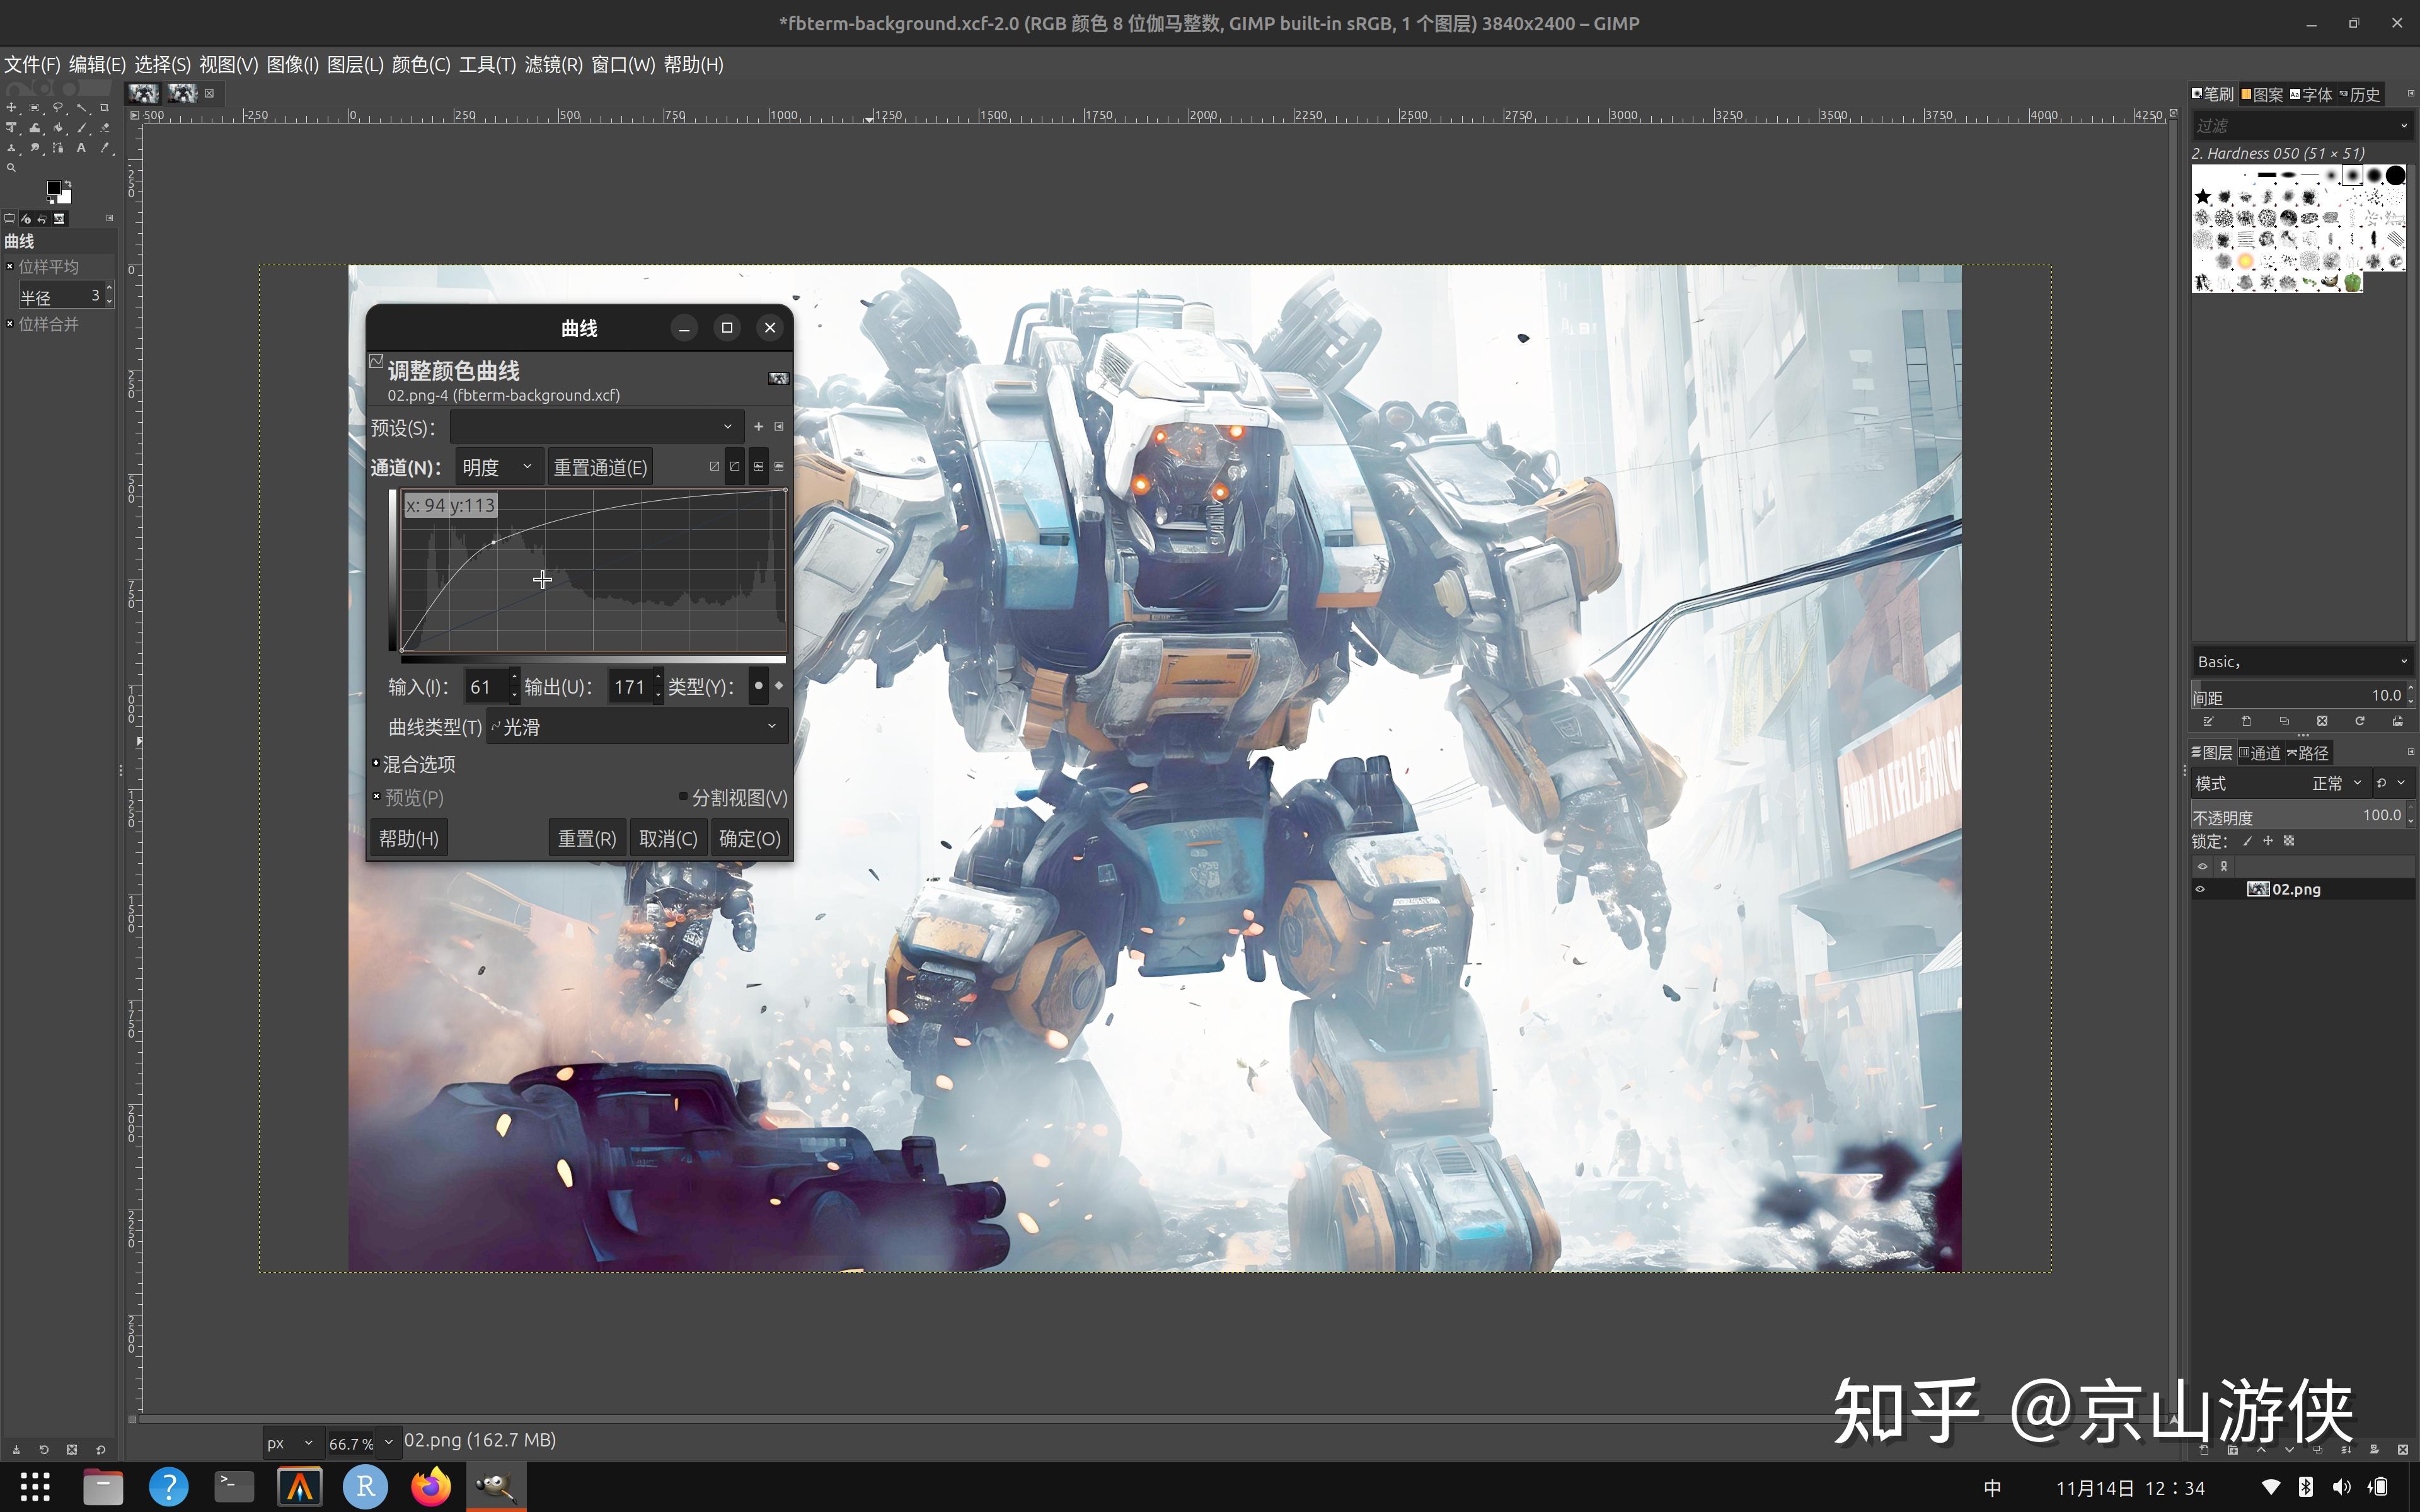
Task: Toggle the 预览(P) preview checkbox
Action: pyautogui.click(x=377, y=797)
